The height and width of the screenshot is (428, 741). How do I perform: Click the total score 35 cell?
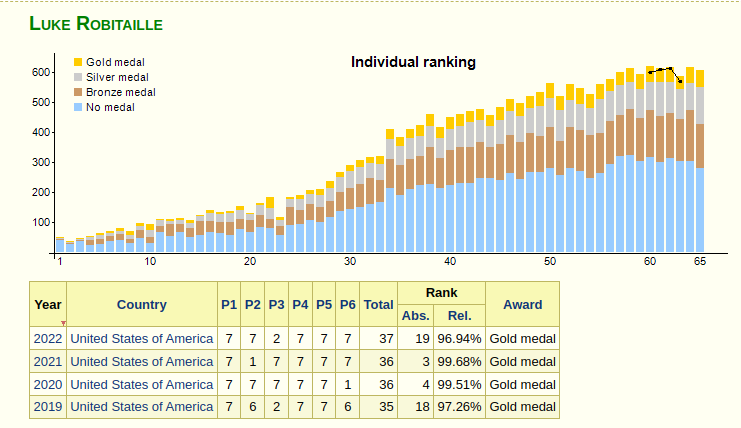(379, 407)
